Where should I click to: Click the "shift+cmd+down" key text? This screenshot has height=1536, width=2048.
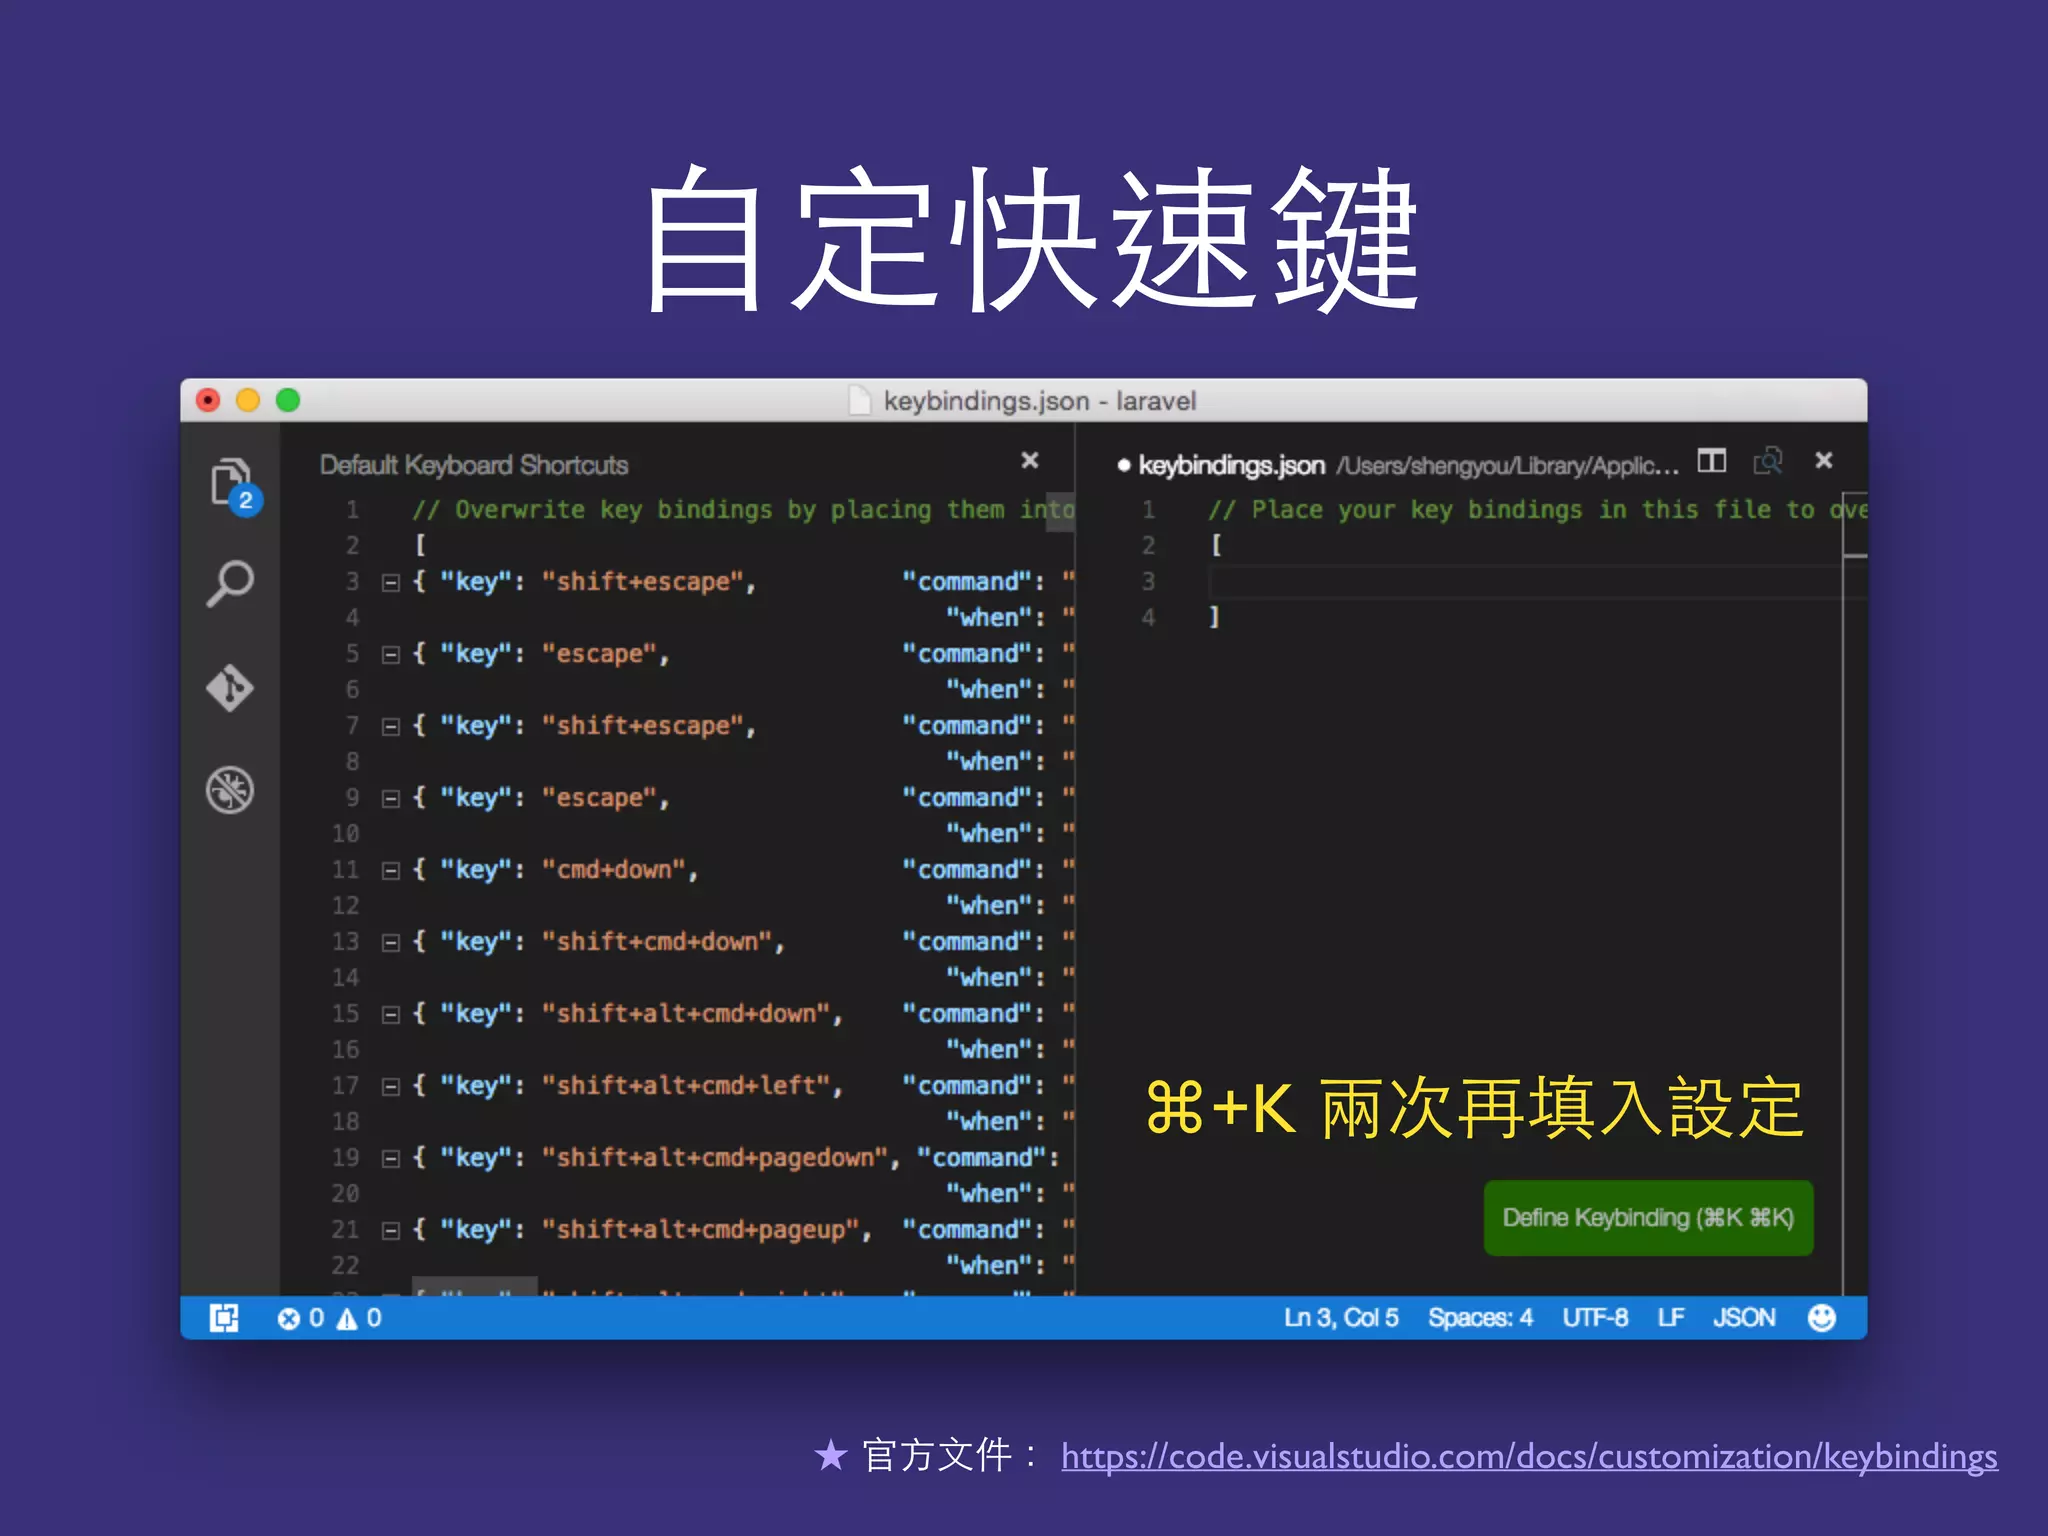[664, 942]
